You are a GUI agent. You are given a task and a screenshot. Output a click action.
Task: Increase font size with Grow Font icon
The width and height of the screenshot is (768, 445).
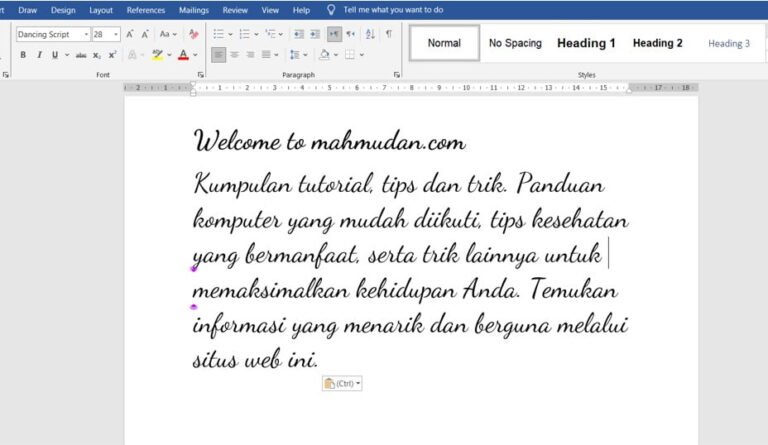coord(130,34)
